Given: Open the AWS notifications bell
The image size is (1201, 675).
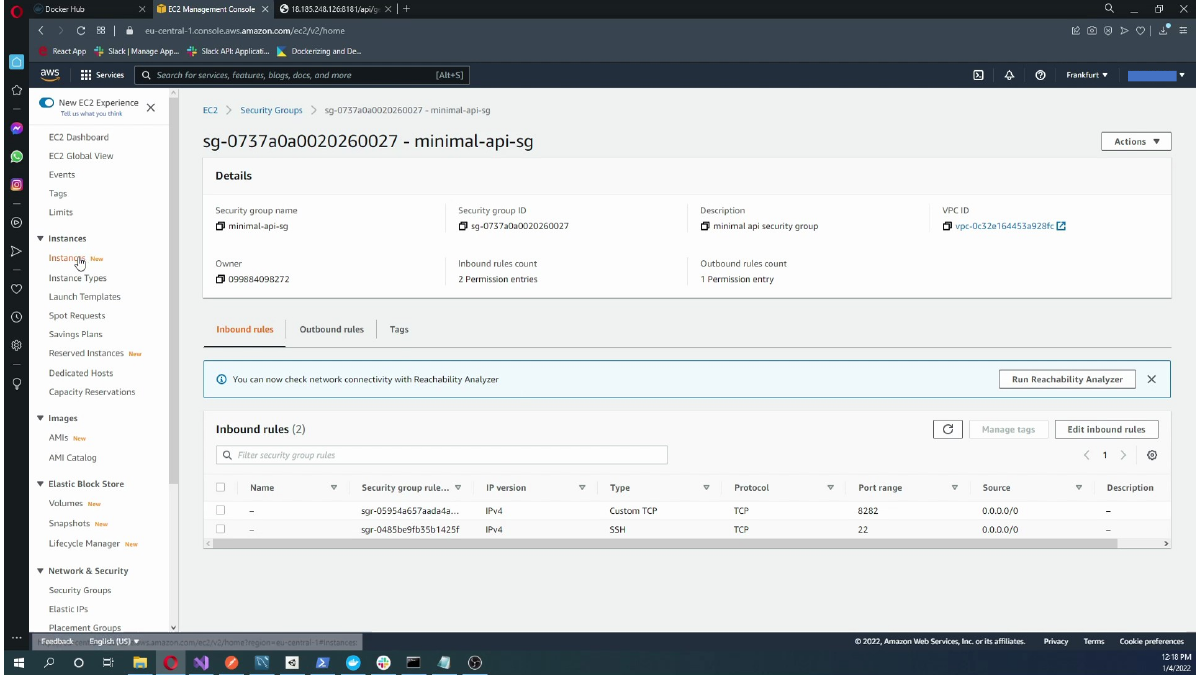Looking at the screenshot, I should [x=1009, y=75].
